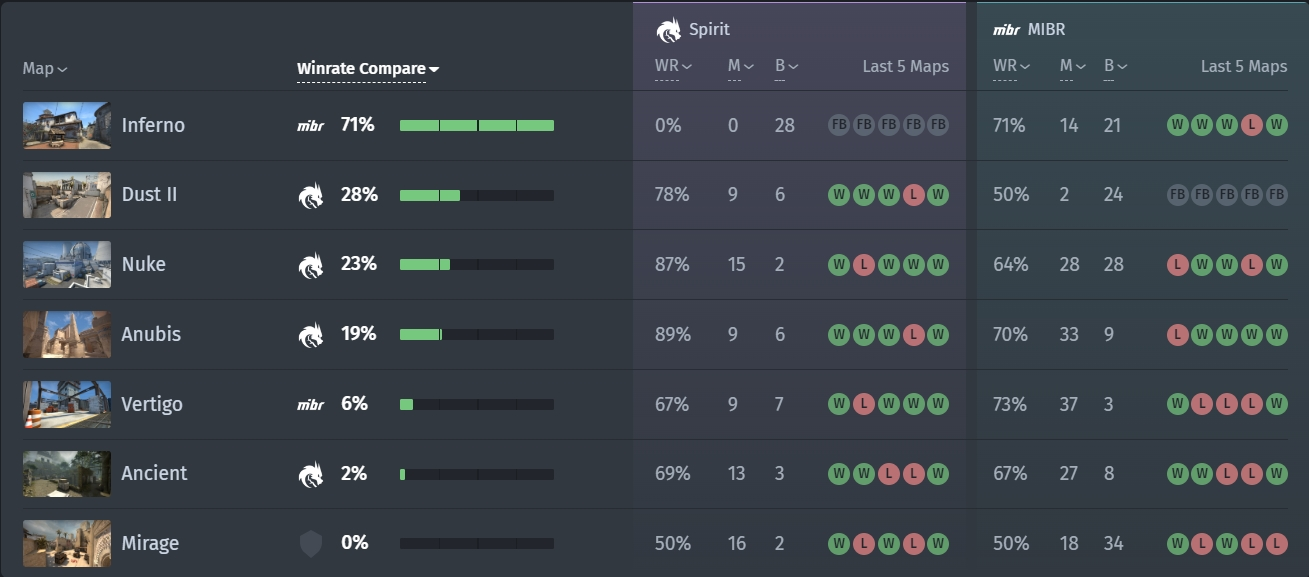Sort Spirit column by WR

[x=673, y=66]
